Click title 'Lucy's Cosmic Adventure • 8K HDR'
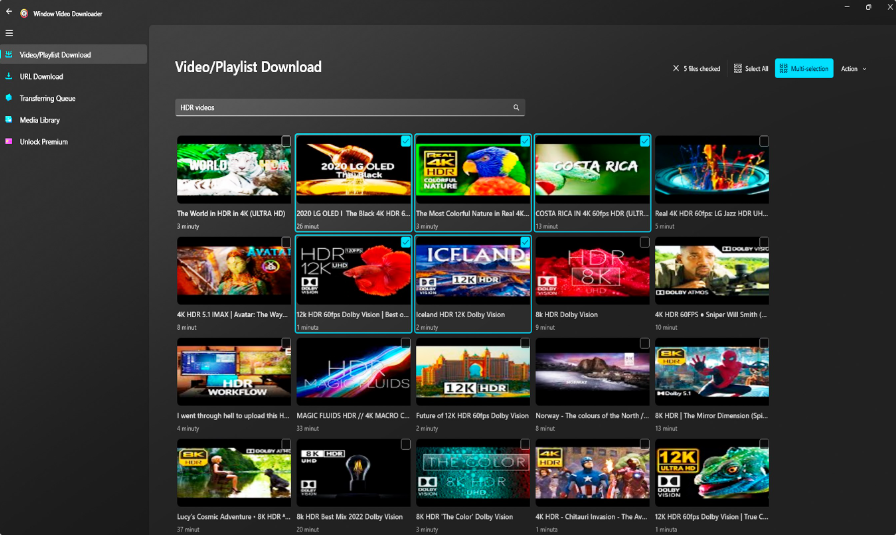Image resolution: width=896 pixels, height=535 pixels. (234, 517)
